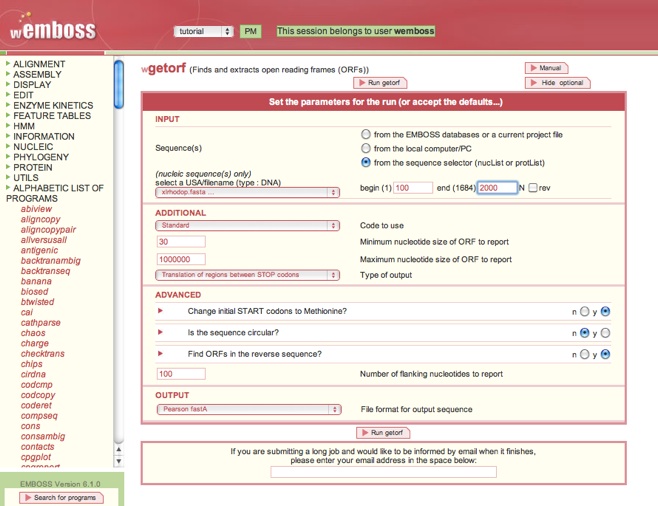This screenshot has height=506, width=658.
Task: Open the Type of output dropdown
Action: point(247,275)
